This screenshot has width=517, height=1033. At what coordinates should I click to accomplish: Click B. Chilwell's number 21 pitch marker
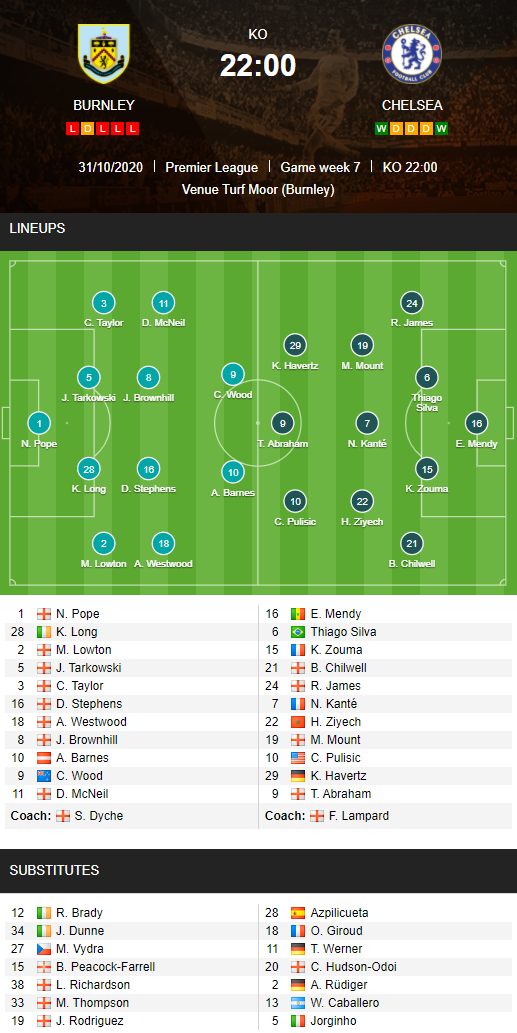tap(412, 544)
